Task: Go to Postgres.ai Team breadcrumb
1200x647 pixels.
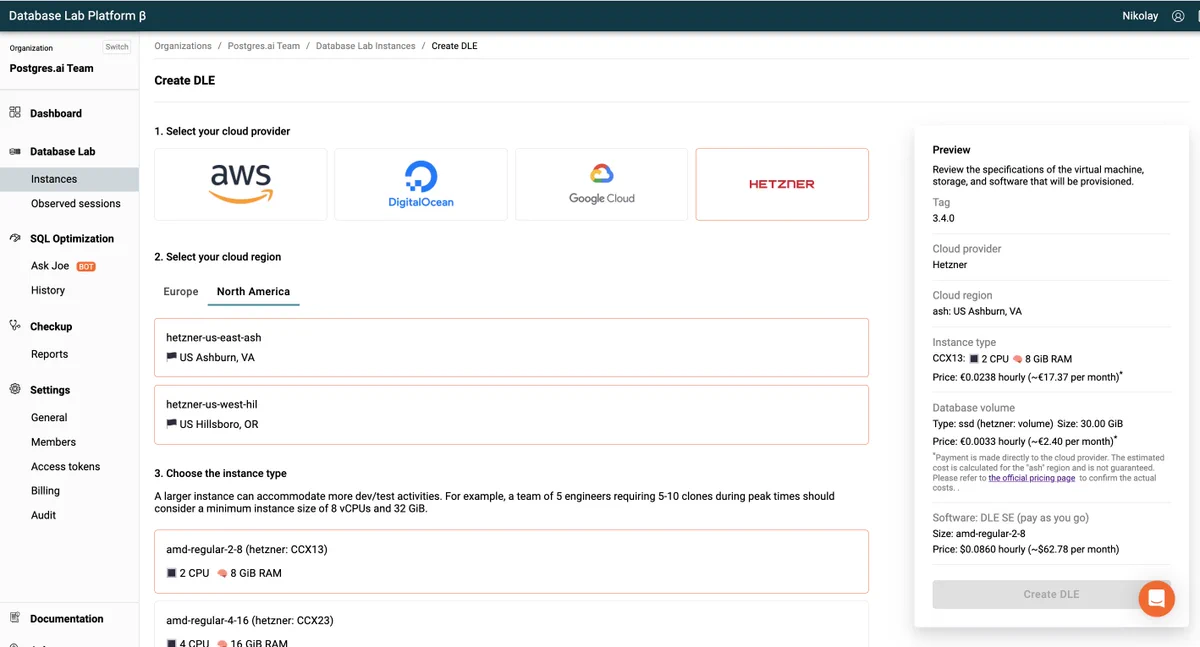Action: (264, 46)
